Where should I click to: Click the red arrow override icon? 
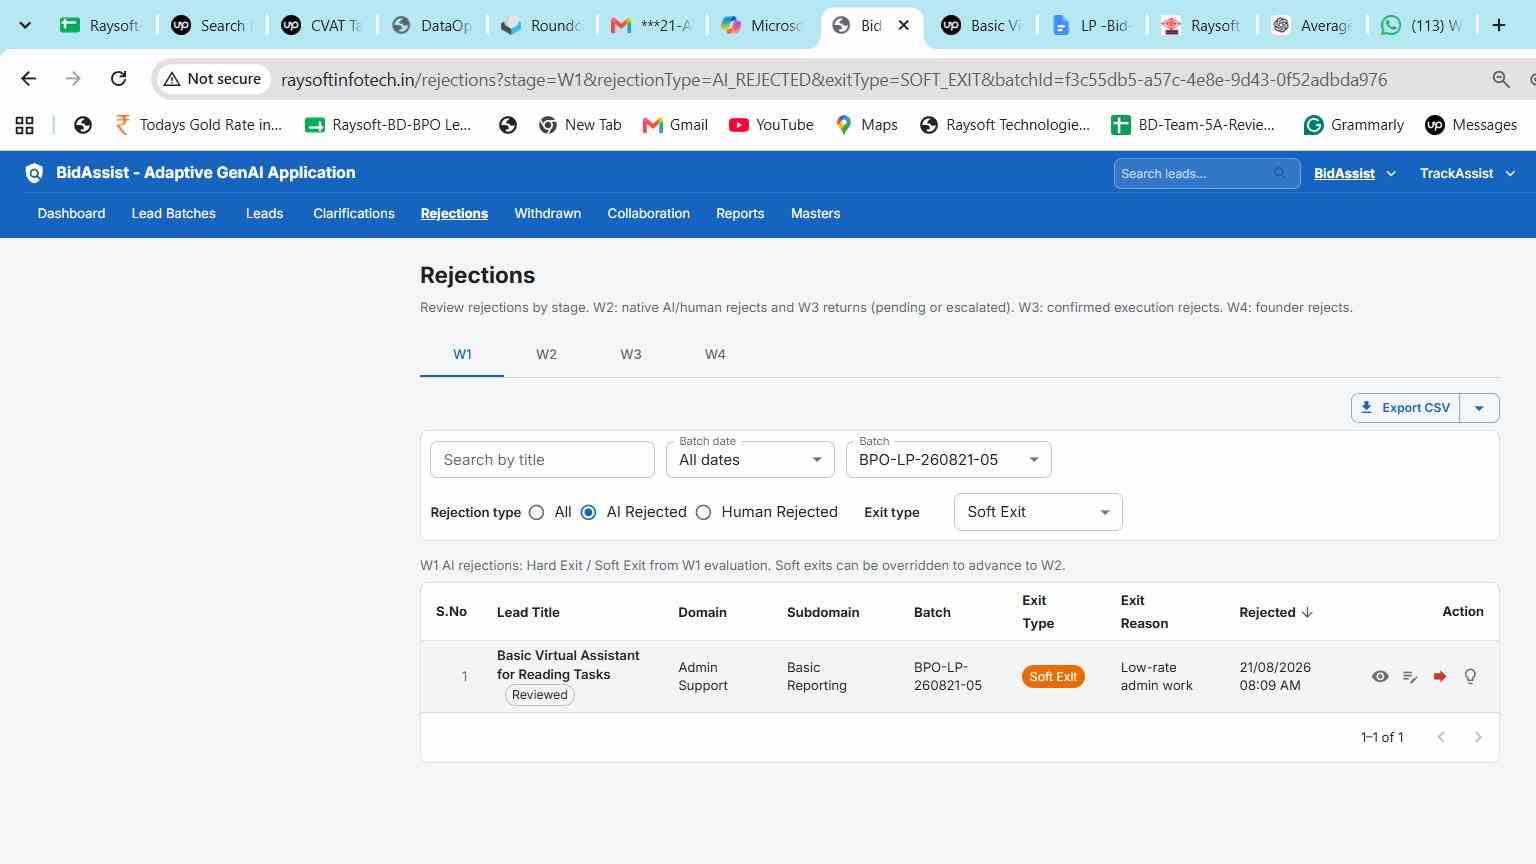[x=1440, y=677]
